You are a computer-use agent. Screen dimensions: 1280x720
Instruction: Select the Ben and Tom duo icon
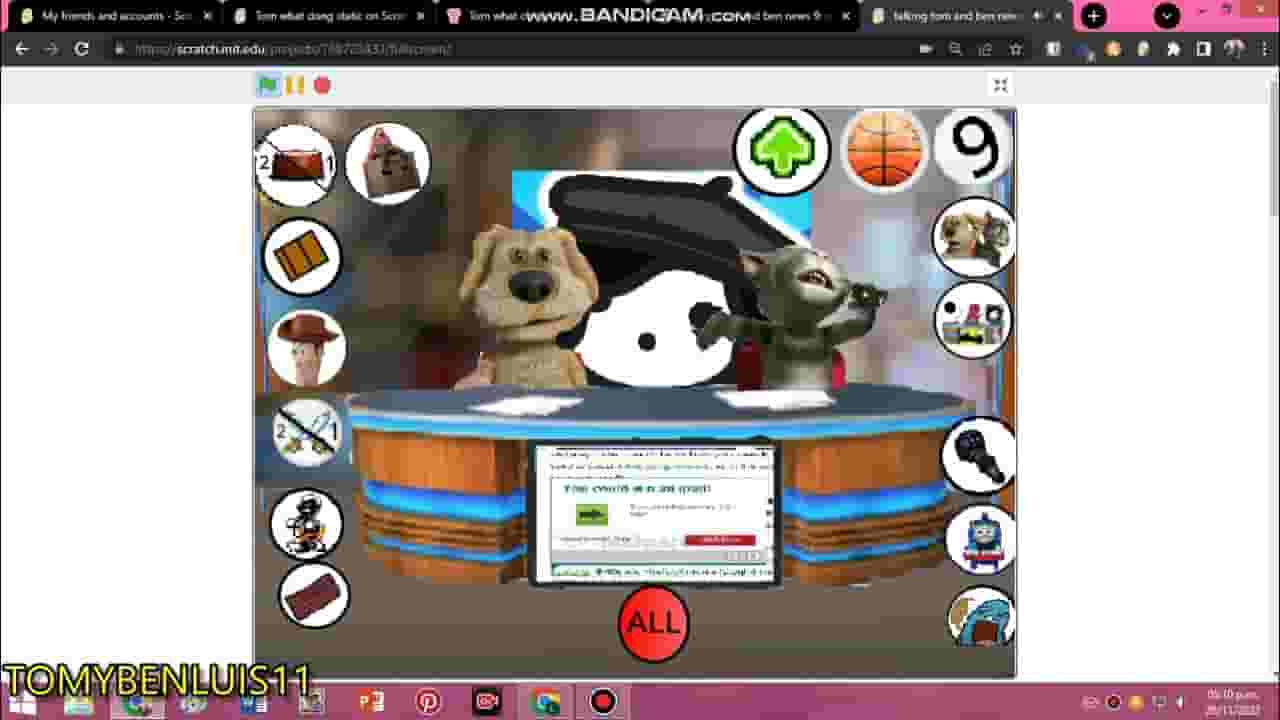click(x=973, y=237)
